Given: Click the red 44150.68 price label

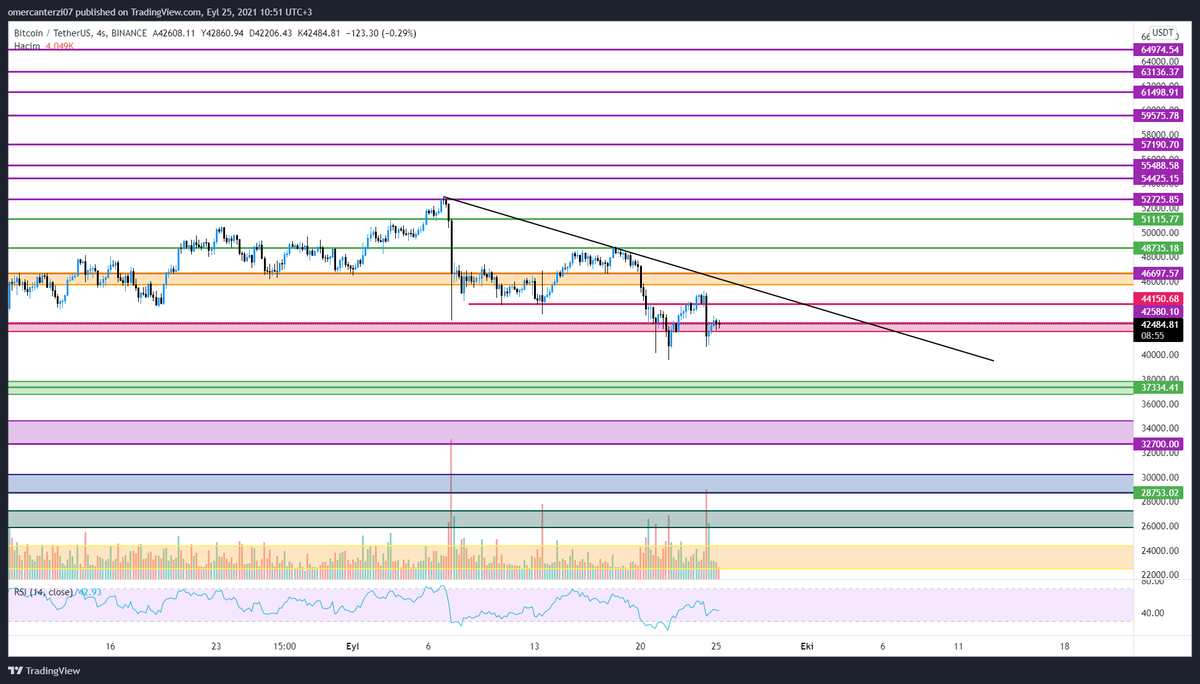Looking at the screenshot, I should click(x=1161, y=299).
